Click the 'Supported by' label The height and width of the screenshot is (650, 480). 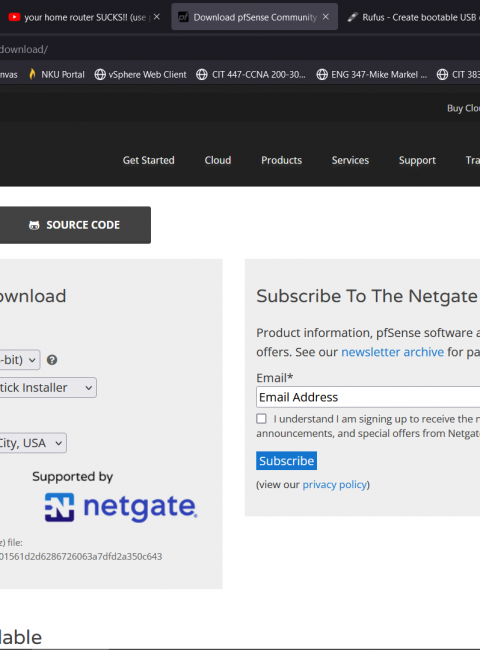(x=73, y=477)
